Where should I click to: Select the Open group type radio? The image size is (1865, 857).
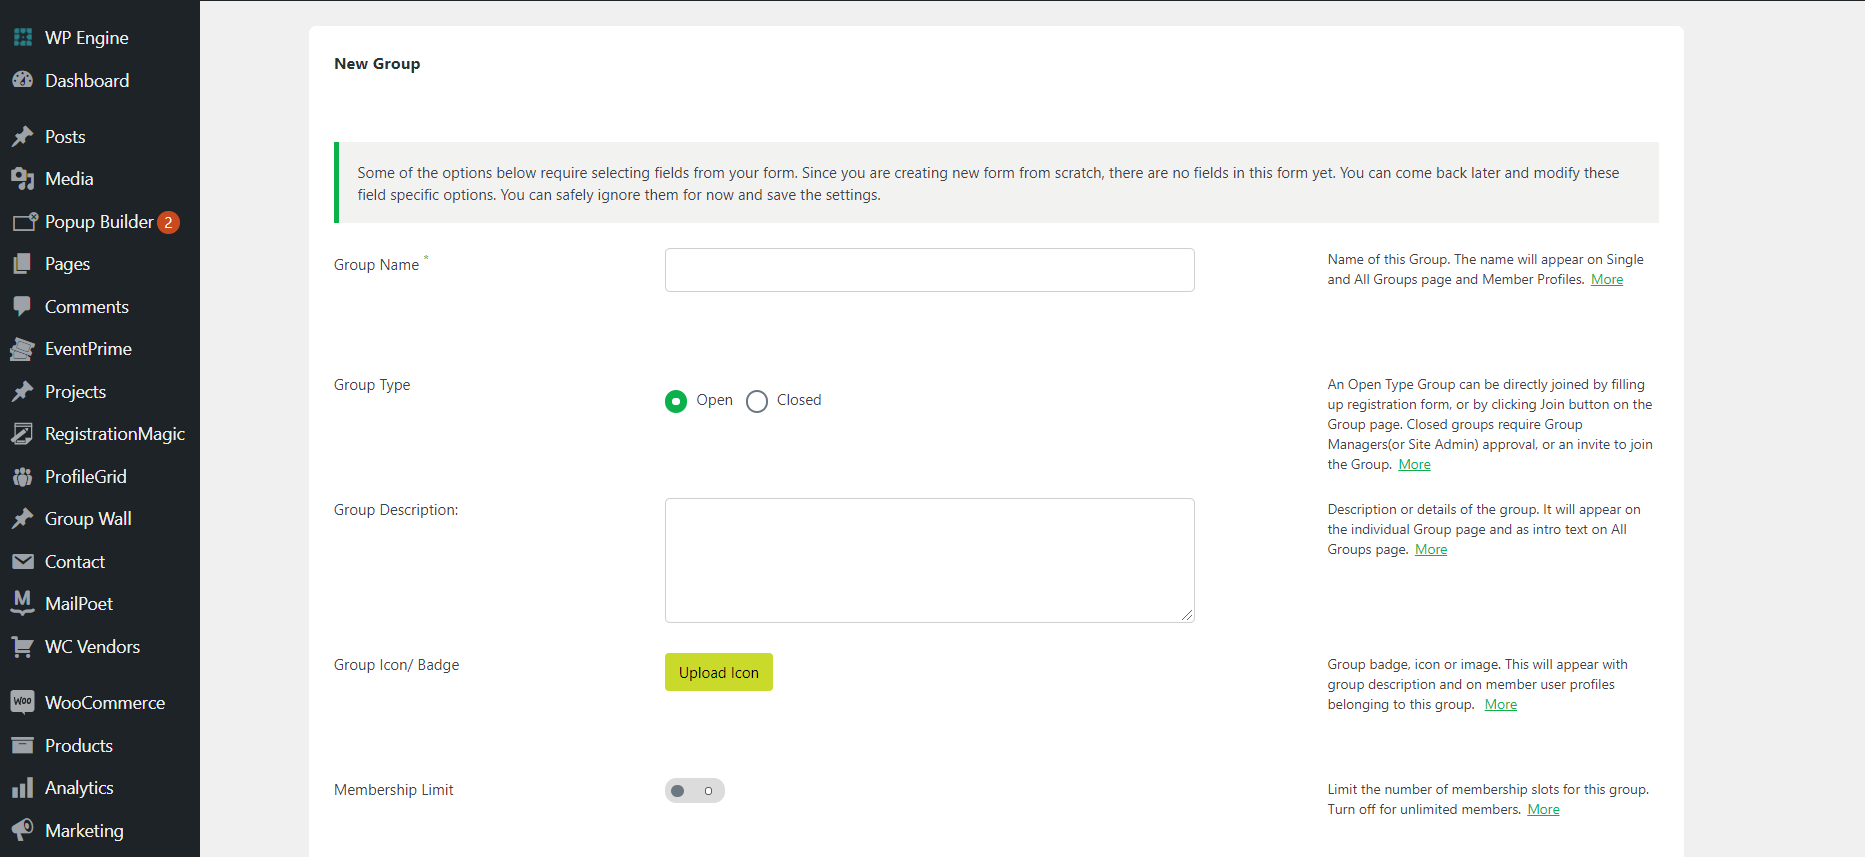point(676,401)
